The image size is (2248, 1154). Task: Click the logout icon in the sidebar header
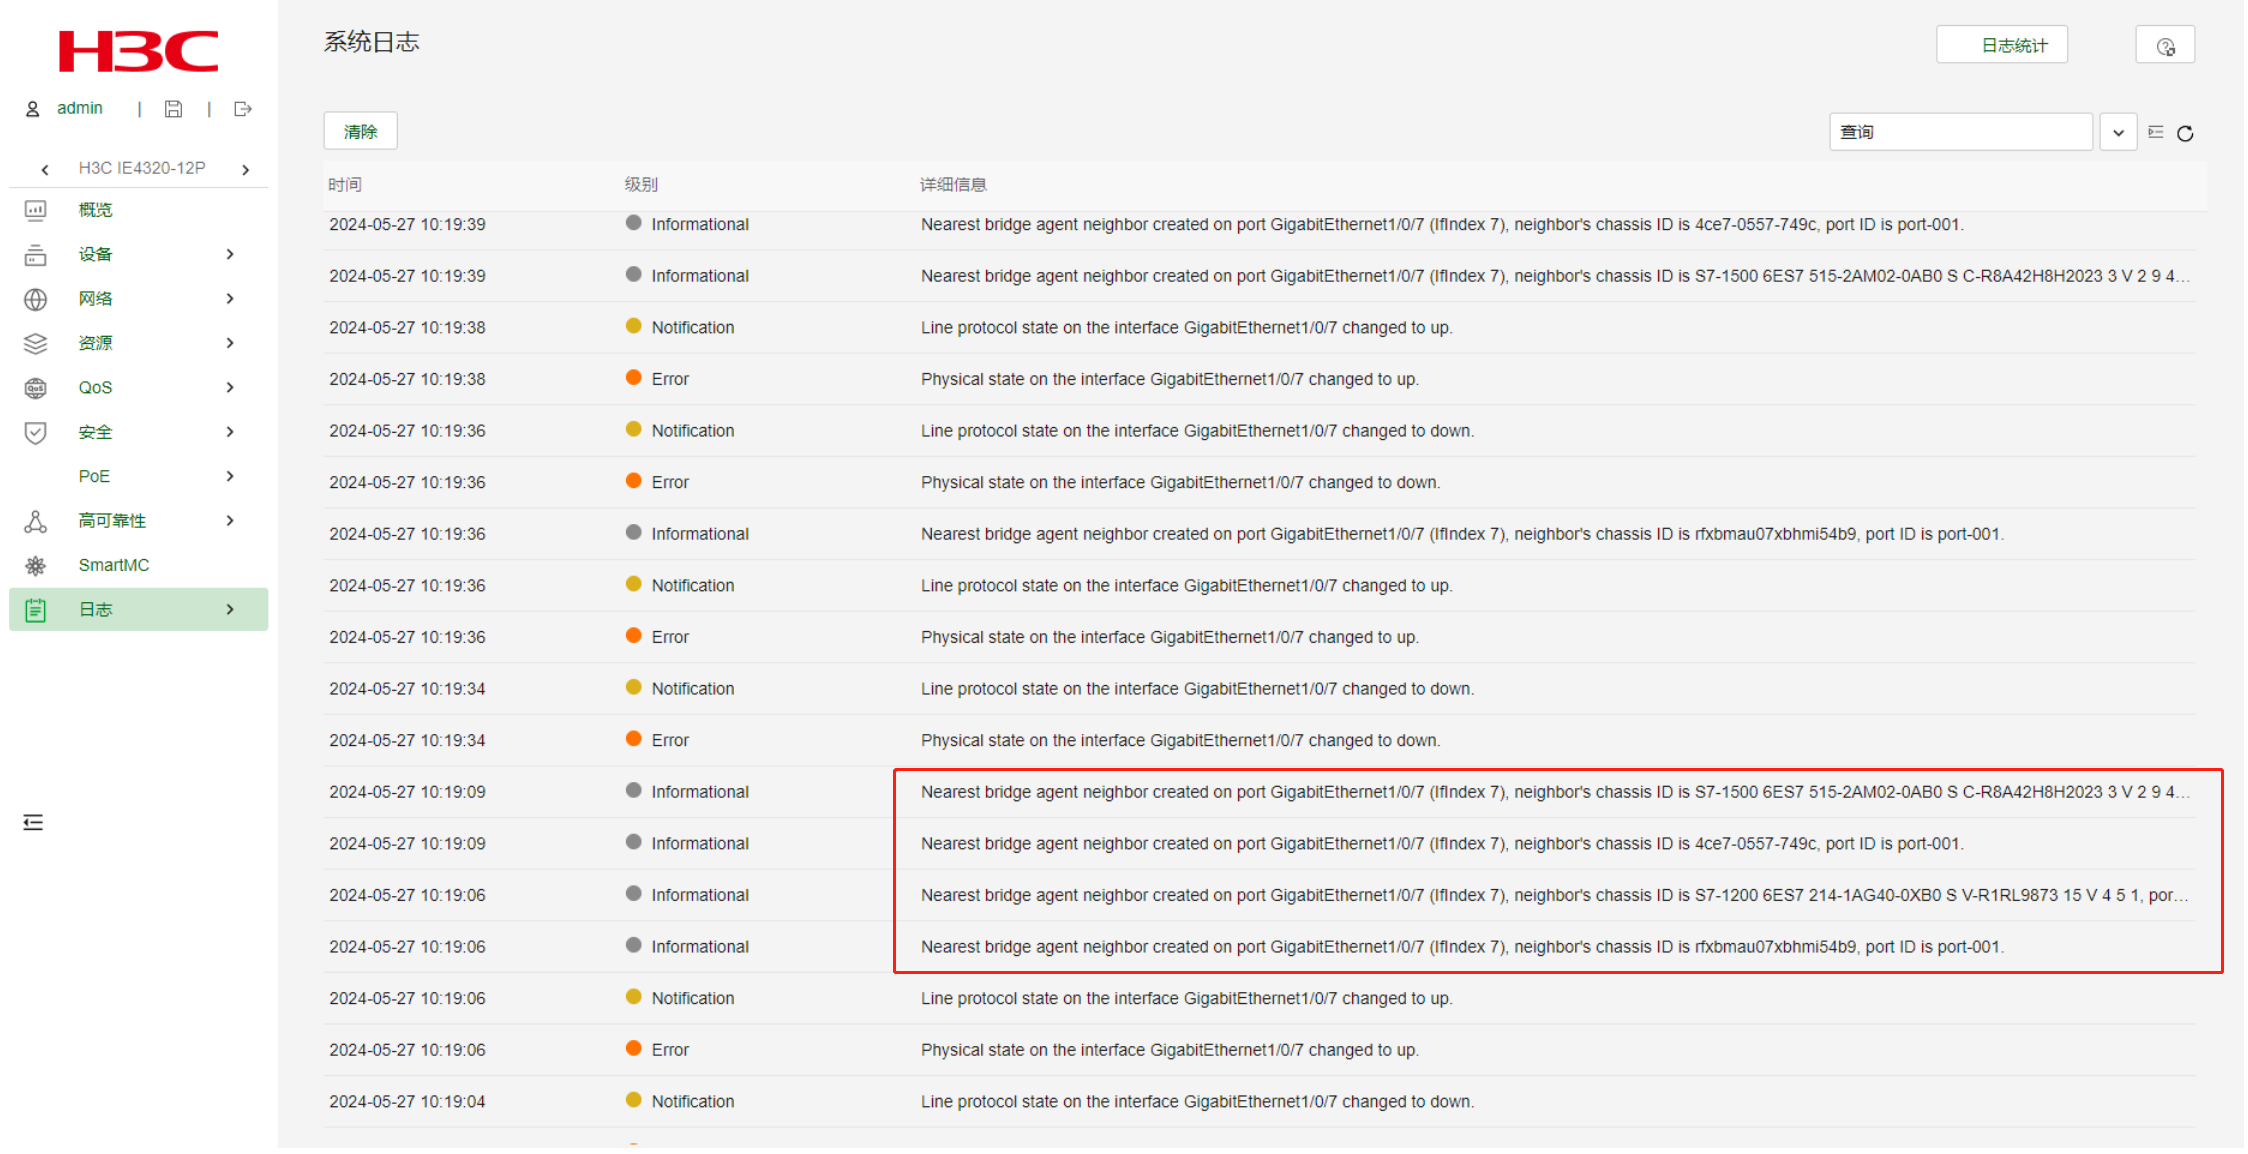242,109
